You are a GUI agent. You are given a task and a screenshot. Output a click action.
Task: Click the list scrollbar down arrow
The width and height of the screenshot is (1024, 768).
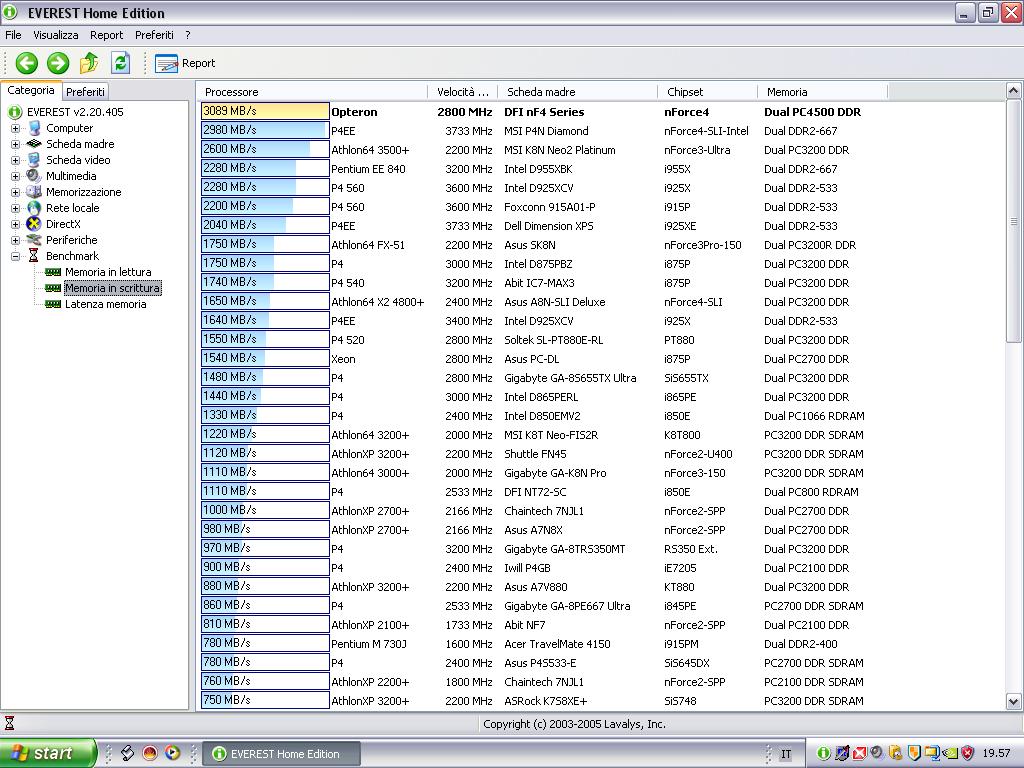pyautogui.click(x=1013, y=702)
